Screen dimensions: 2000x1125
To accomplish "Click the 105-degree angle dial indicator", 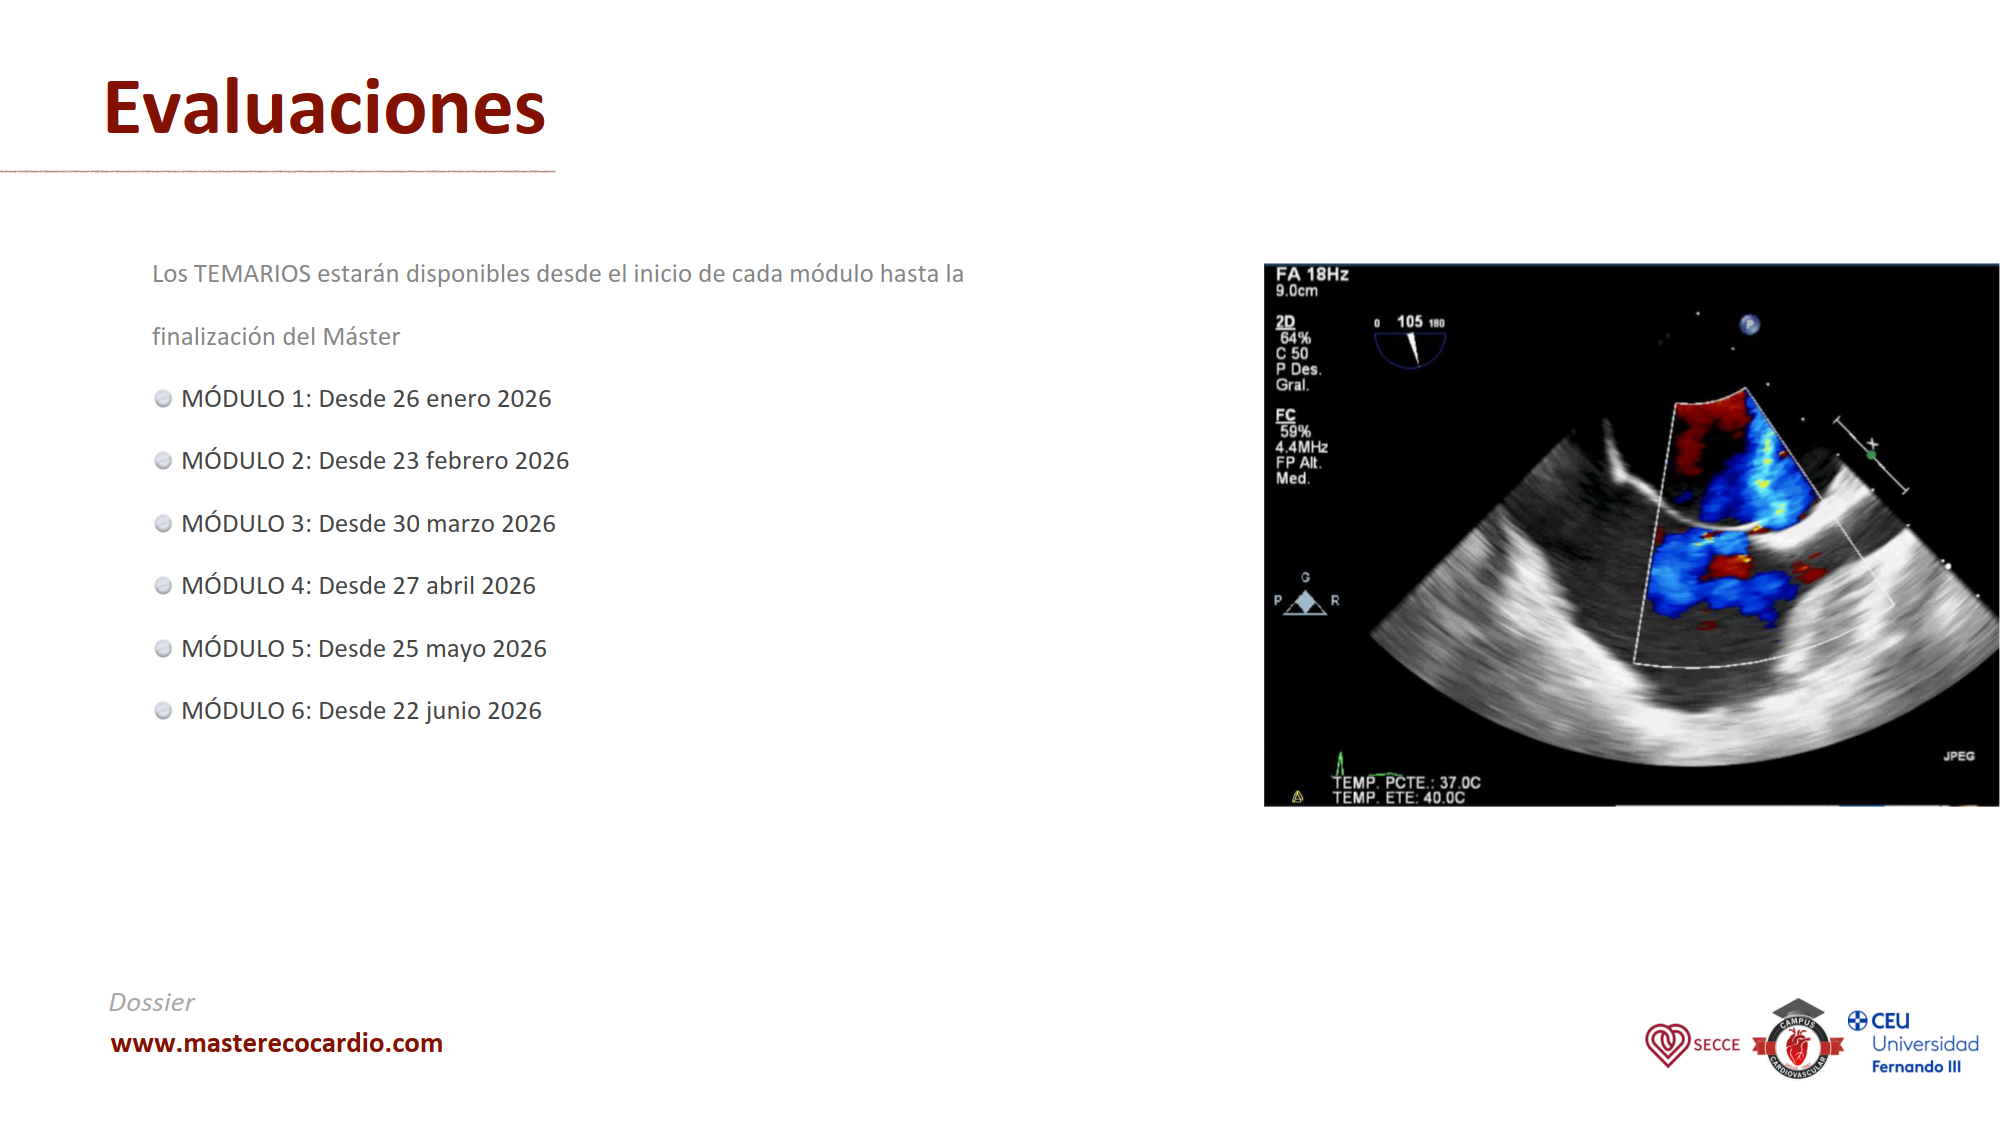I will [1410, 343].
